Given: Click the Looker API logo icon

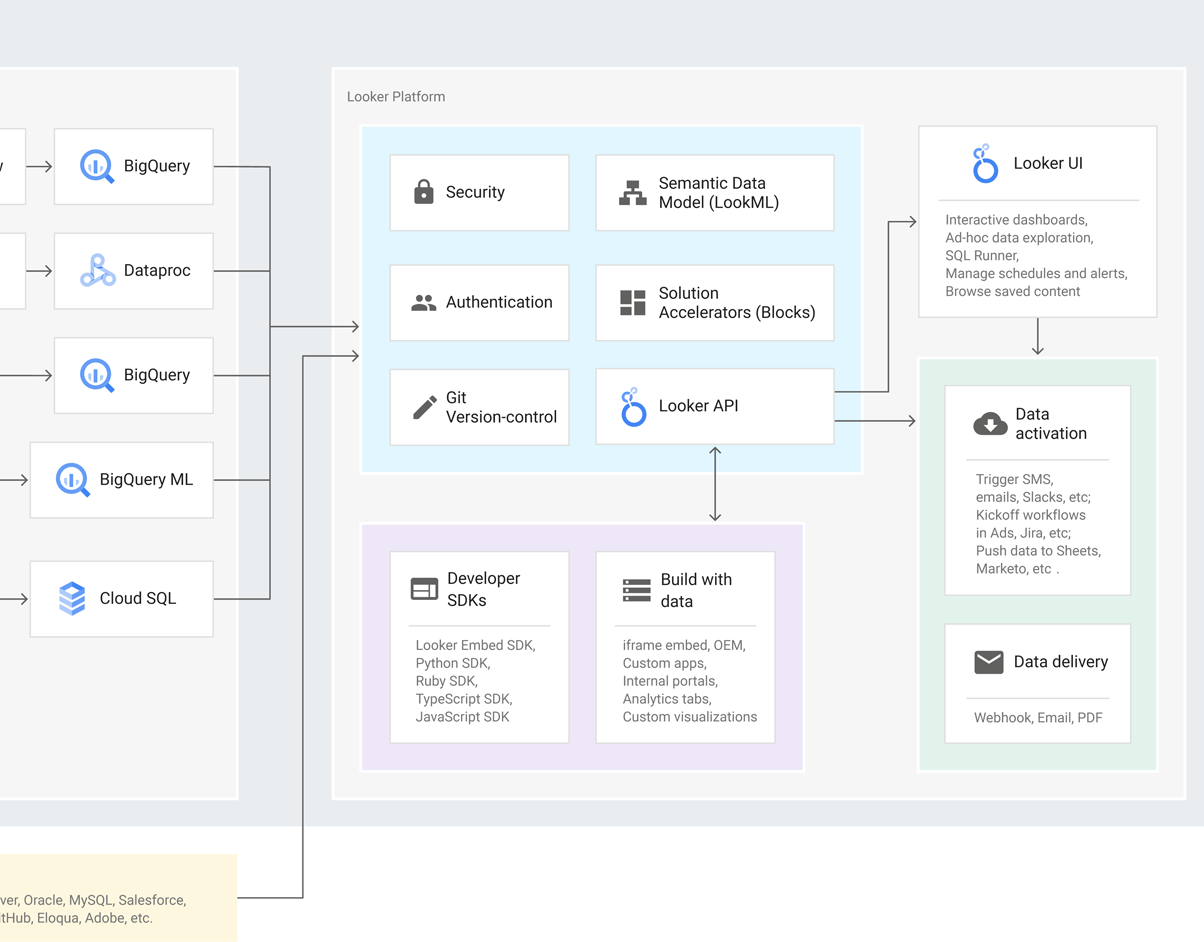Looking at the screenshot, I should (x=632, y=407).
